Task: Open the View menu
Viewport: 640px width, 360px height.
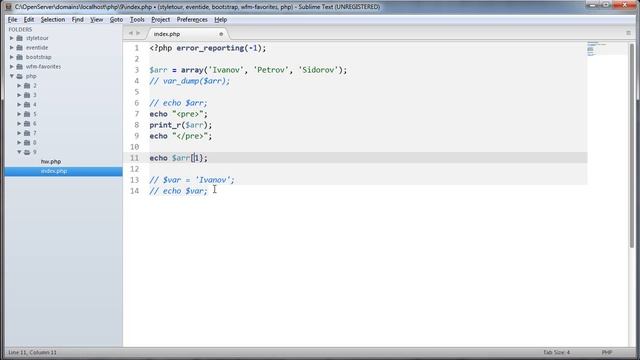Action: (97, 20)
